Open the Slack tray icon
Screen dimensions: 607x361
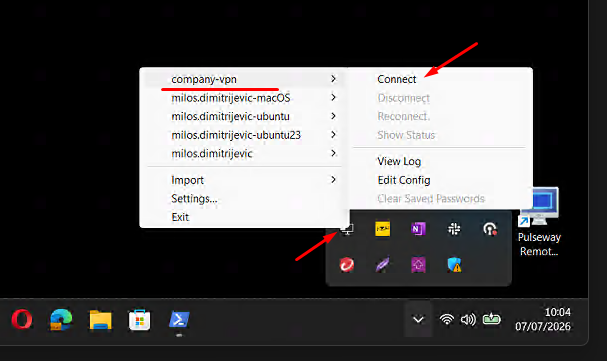tap(454, 229)
